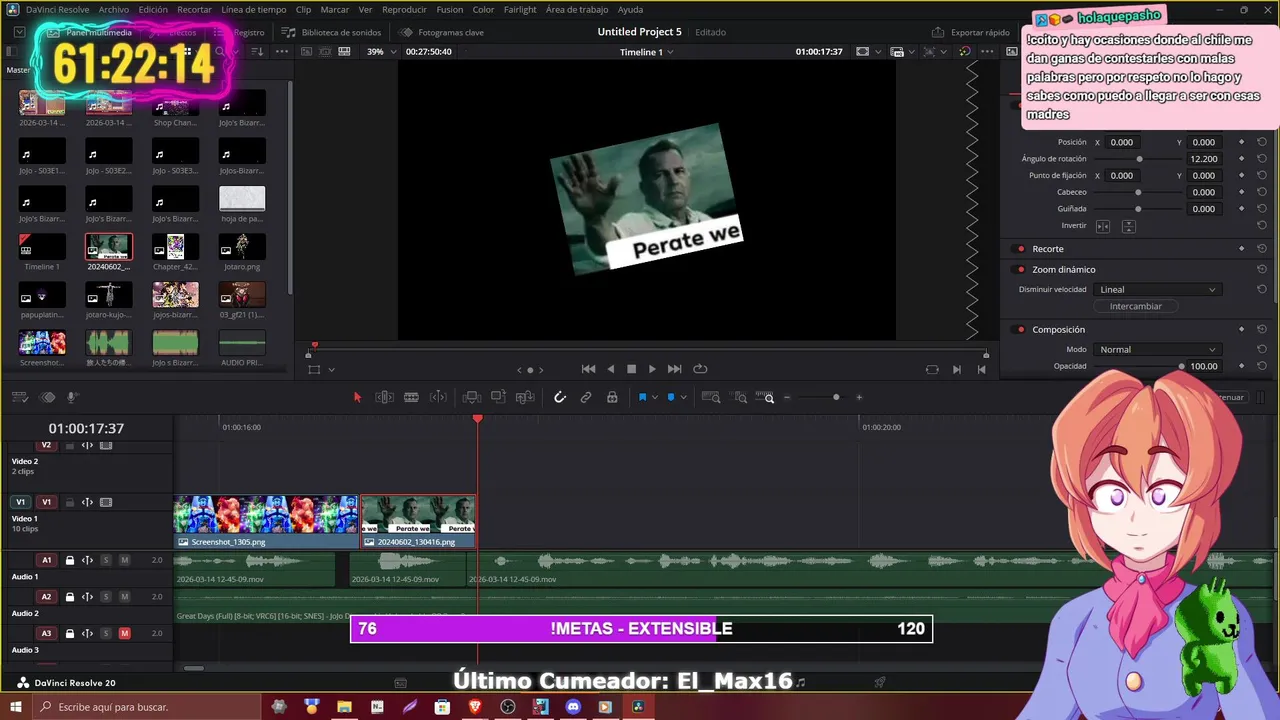
Task: Click the Exportar rápido button
Action: [970, 32]
